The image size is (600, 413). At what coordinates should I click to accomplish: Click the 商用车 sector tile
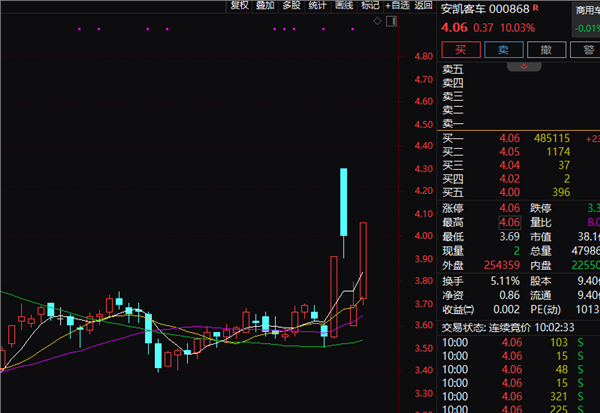tap(586, 20)
